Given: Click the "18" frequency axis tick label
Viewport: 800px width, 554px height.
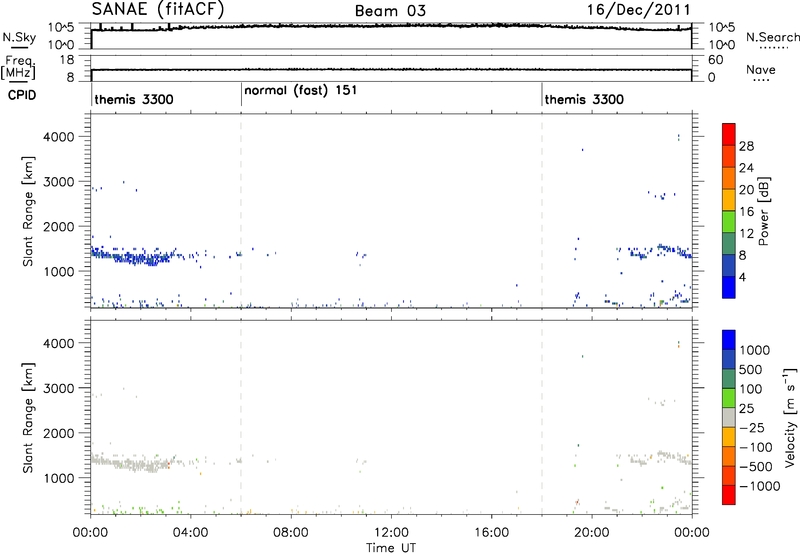Looking at the screenshot, I should (x=67, y=60).
